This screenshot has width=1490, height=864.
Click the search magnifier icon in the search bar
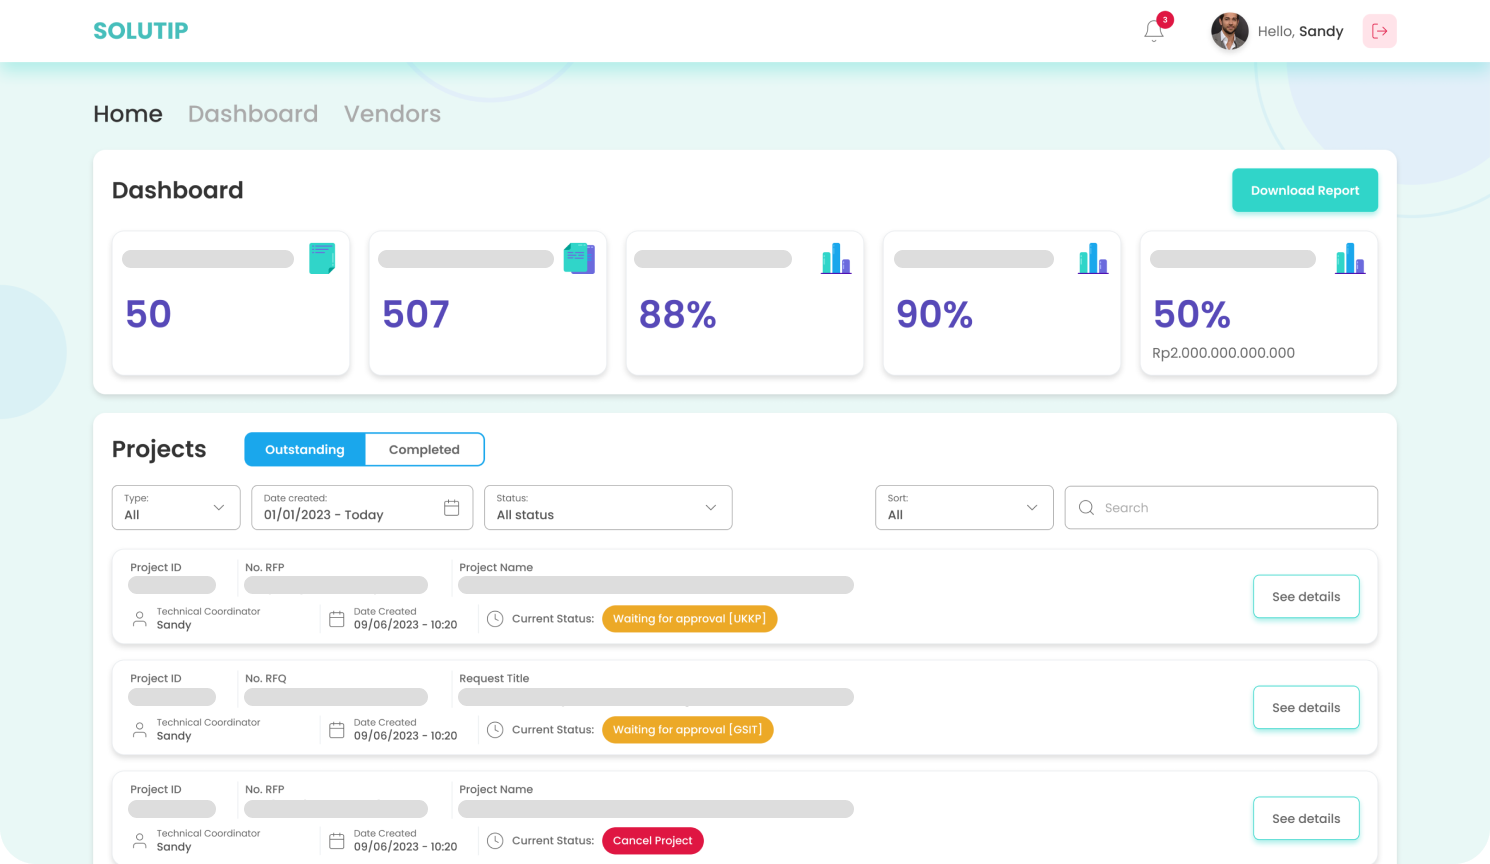pos(1086,507)
